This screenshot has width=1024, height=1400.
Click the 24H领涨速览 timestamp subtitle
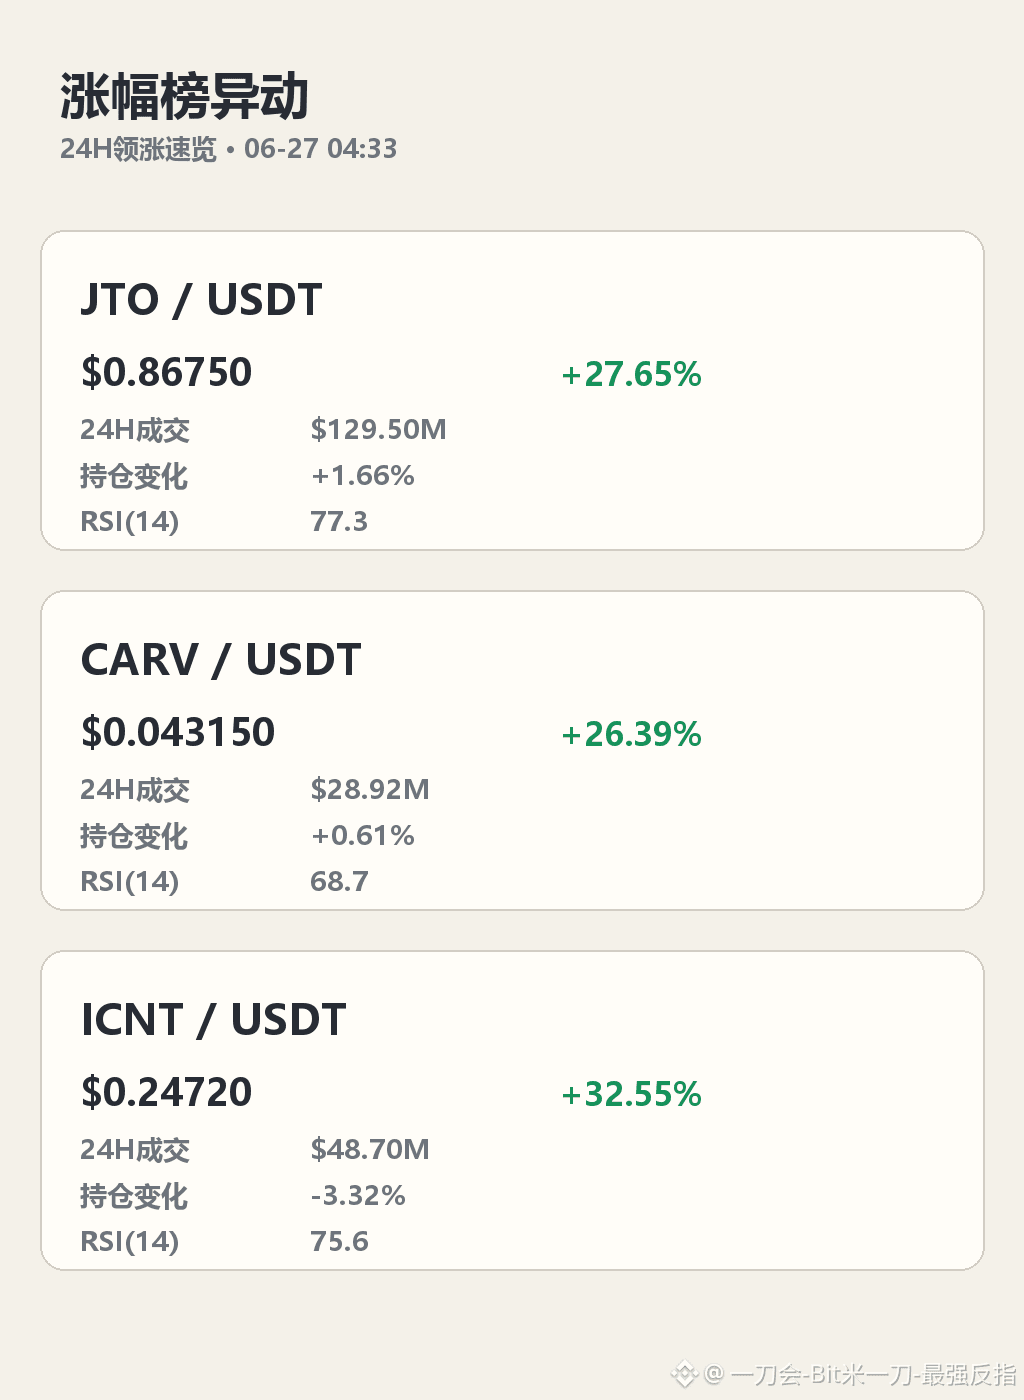(x=228, y=149)
